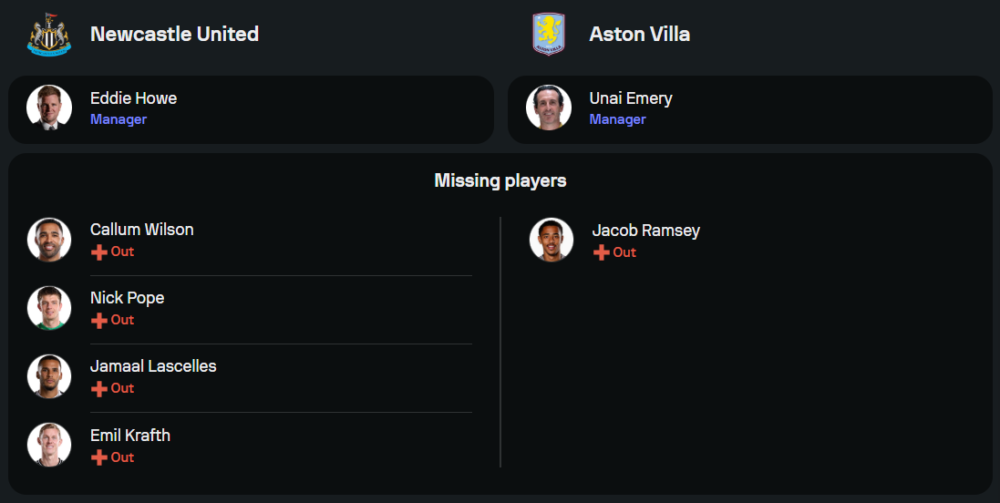The width and height of the screenshot is (1000, 503).
Task: Click the Unai Emery manager name
Action: pos(630,98)
